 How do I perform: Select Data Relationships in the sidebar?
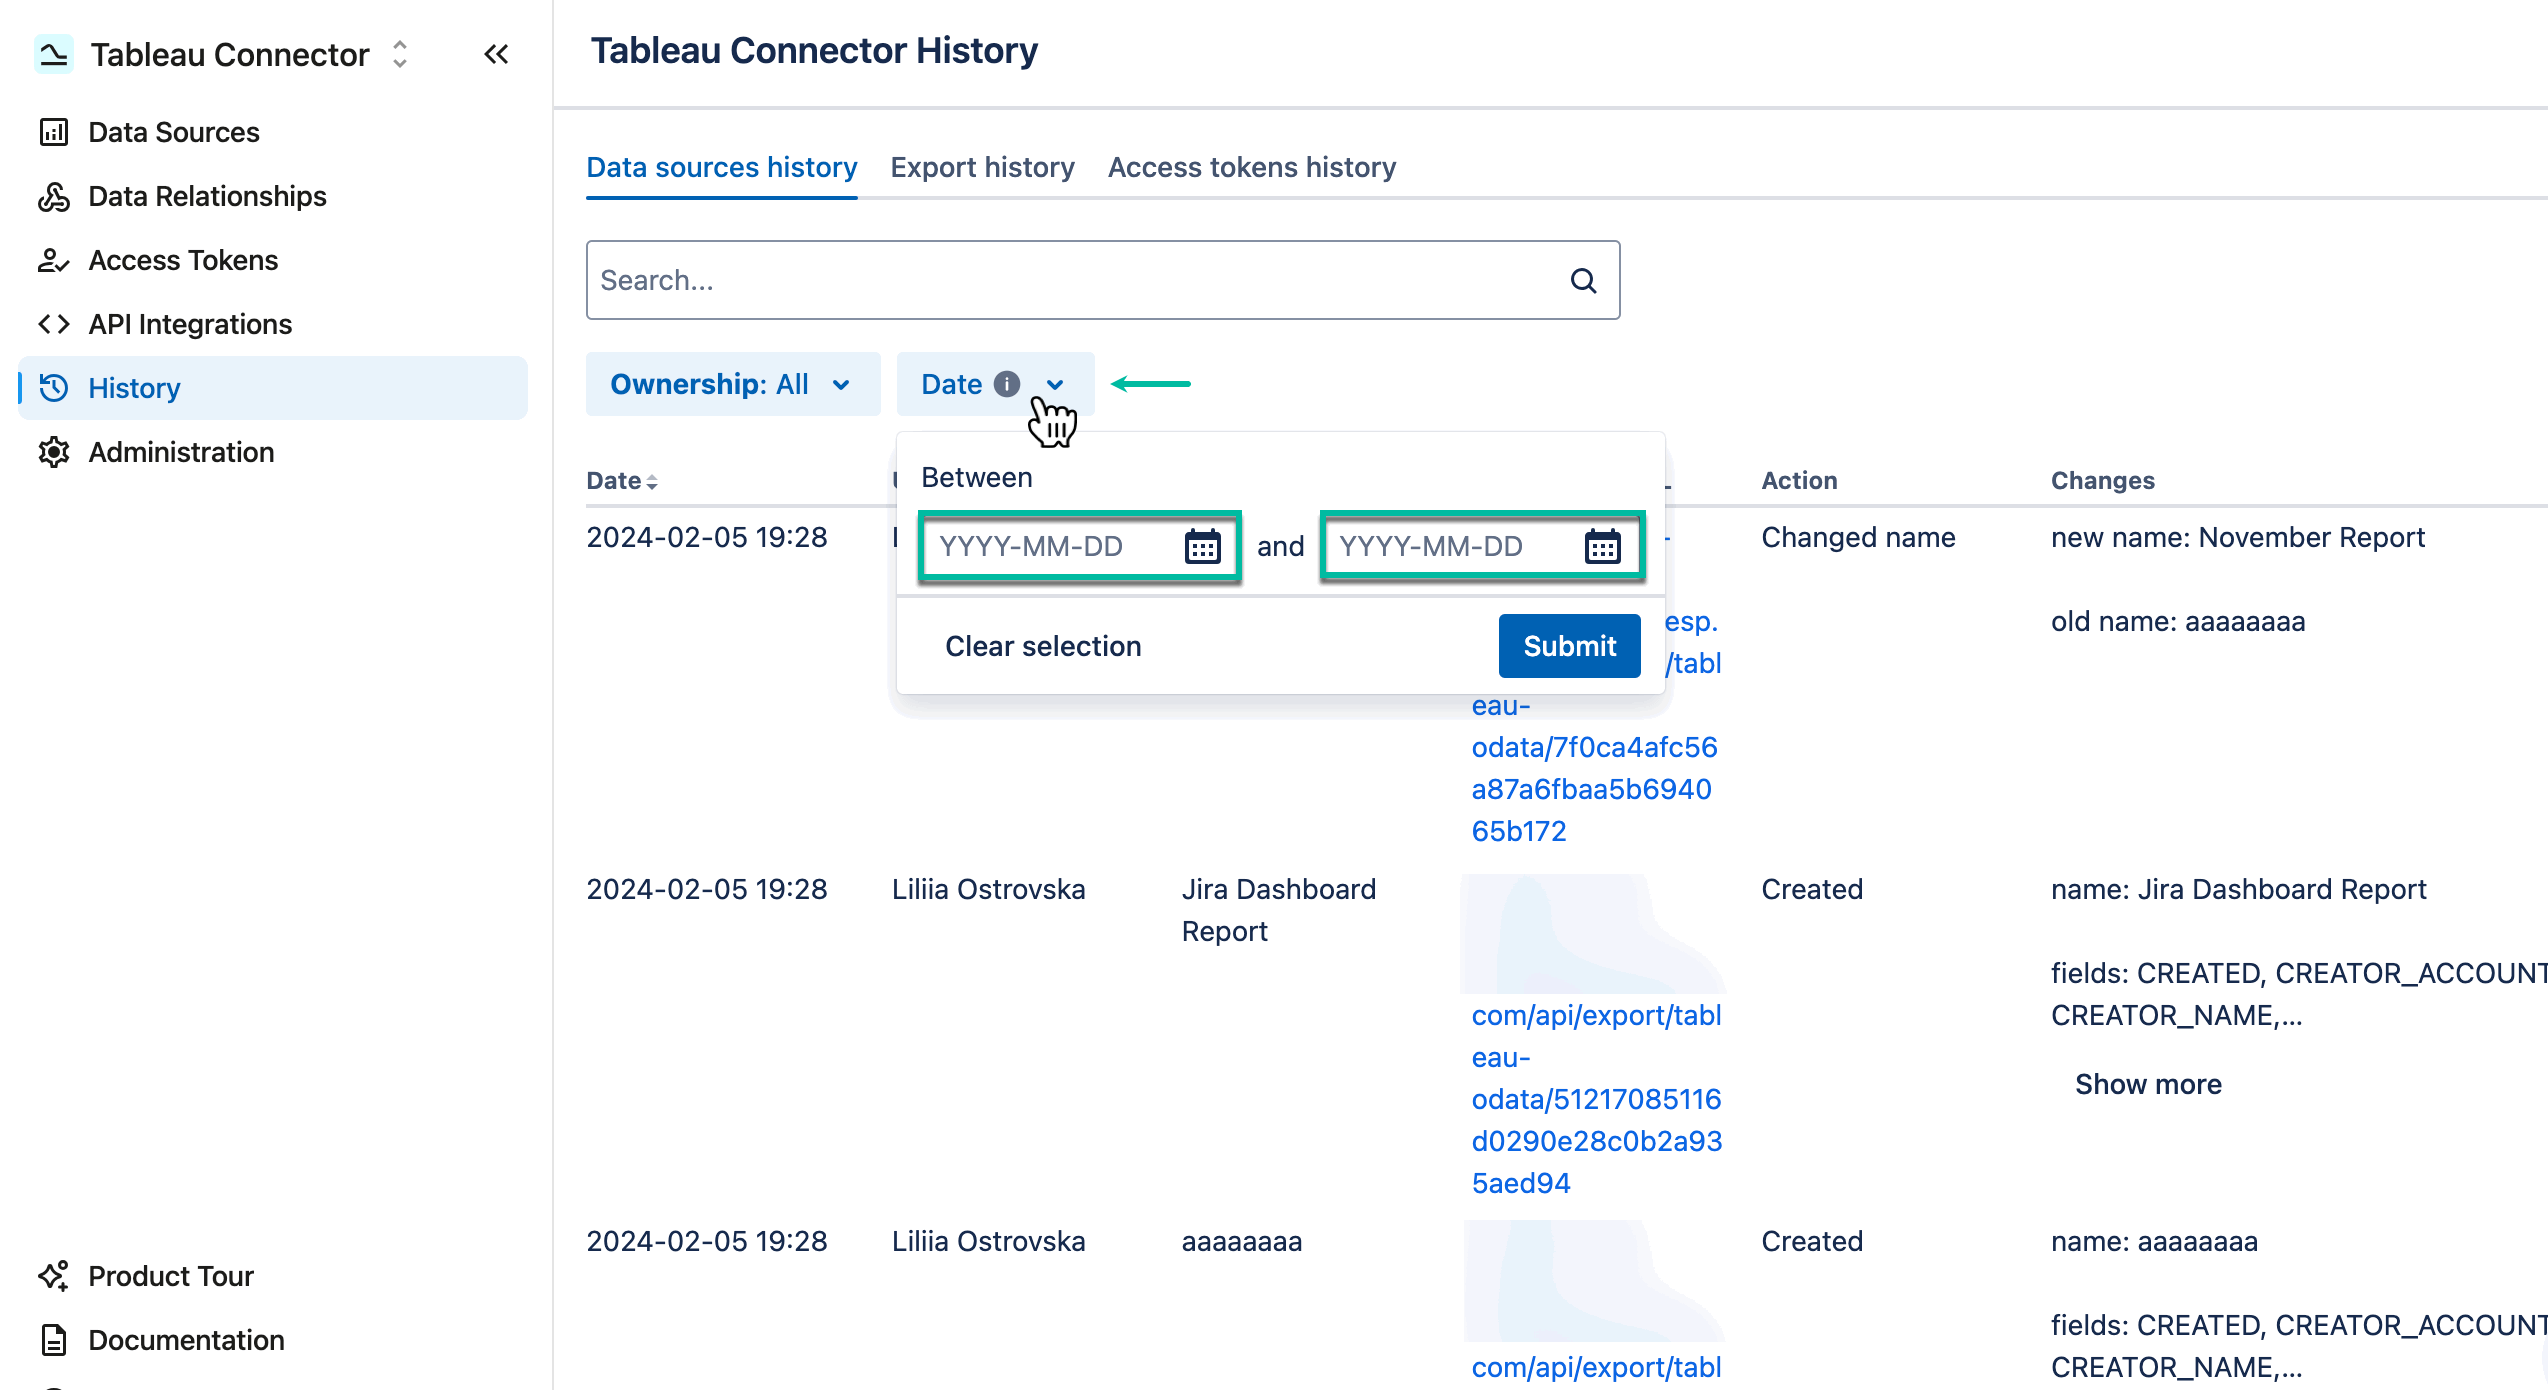(x=206, y=196)
